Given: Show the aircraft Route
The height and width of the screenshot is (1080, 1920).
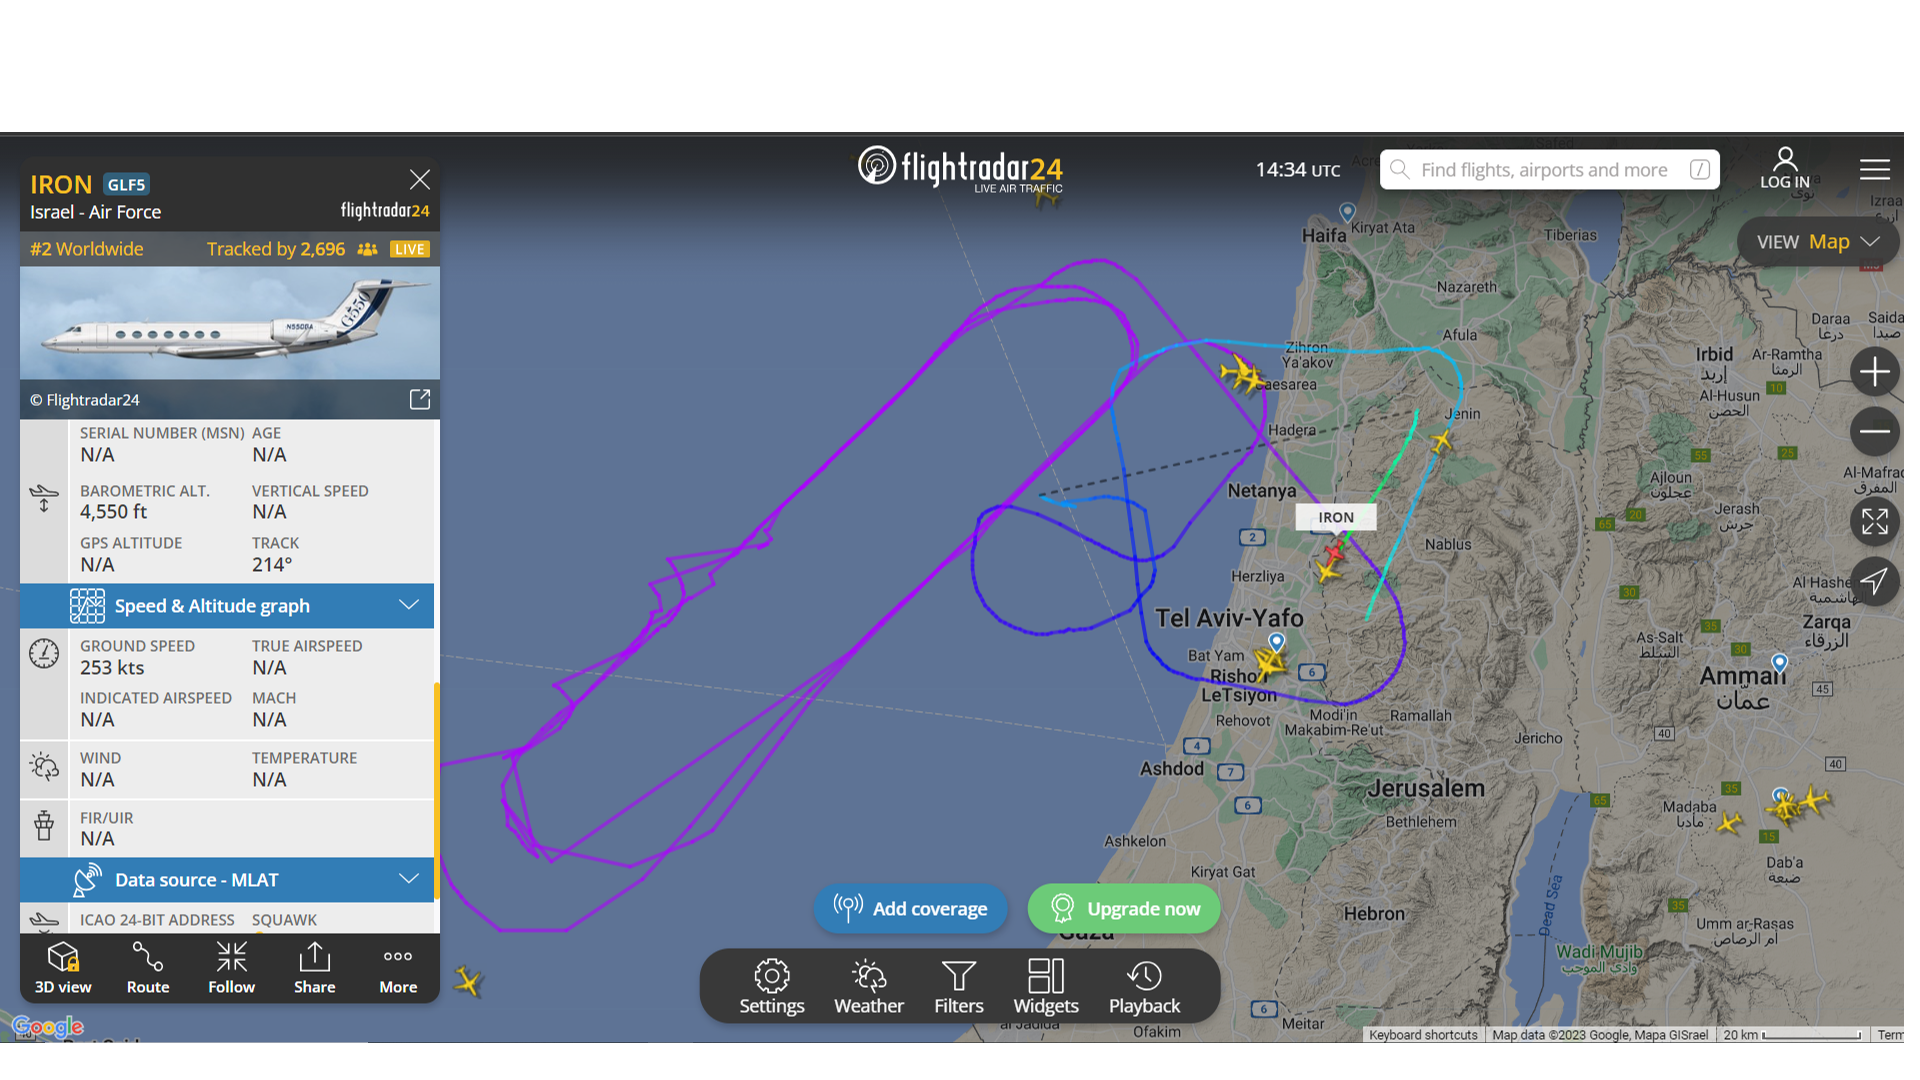Looking at the screenshot, I should [148, 967].
